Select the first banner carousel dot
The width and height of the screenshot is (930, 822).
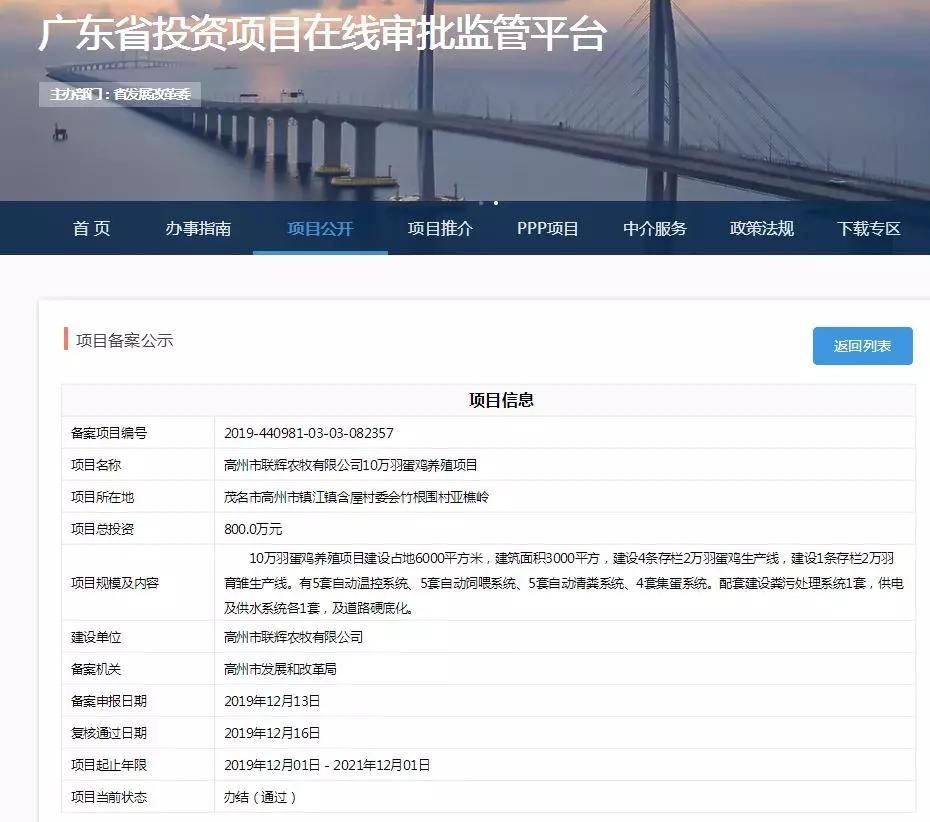click(481, 203)
